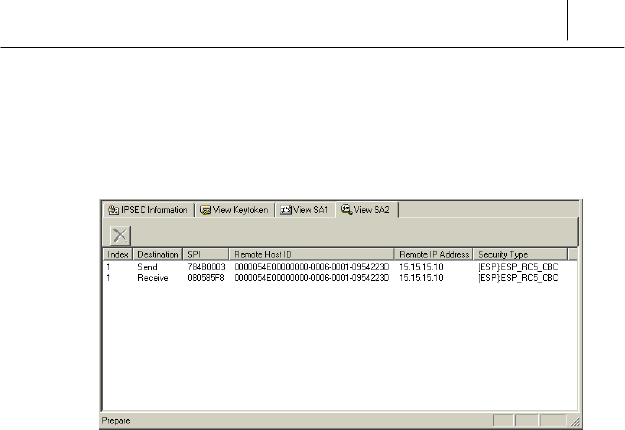Switch to the View Keytoken tab

tap(234, 210)
